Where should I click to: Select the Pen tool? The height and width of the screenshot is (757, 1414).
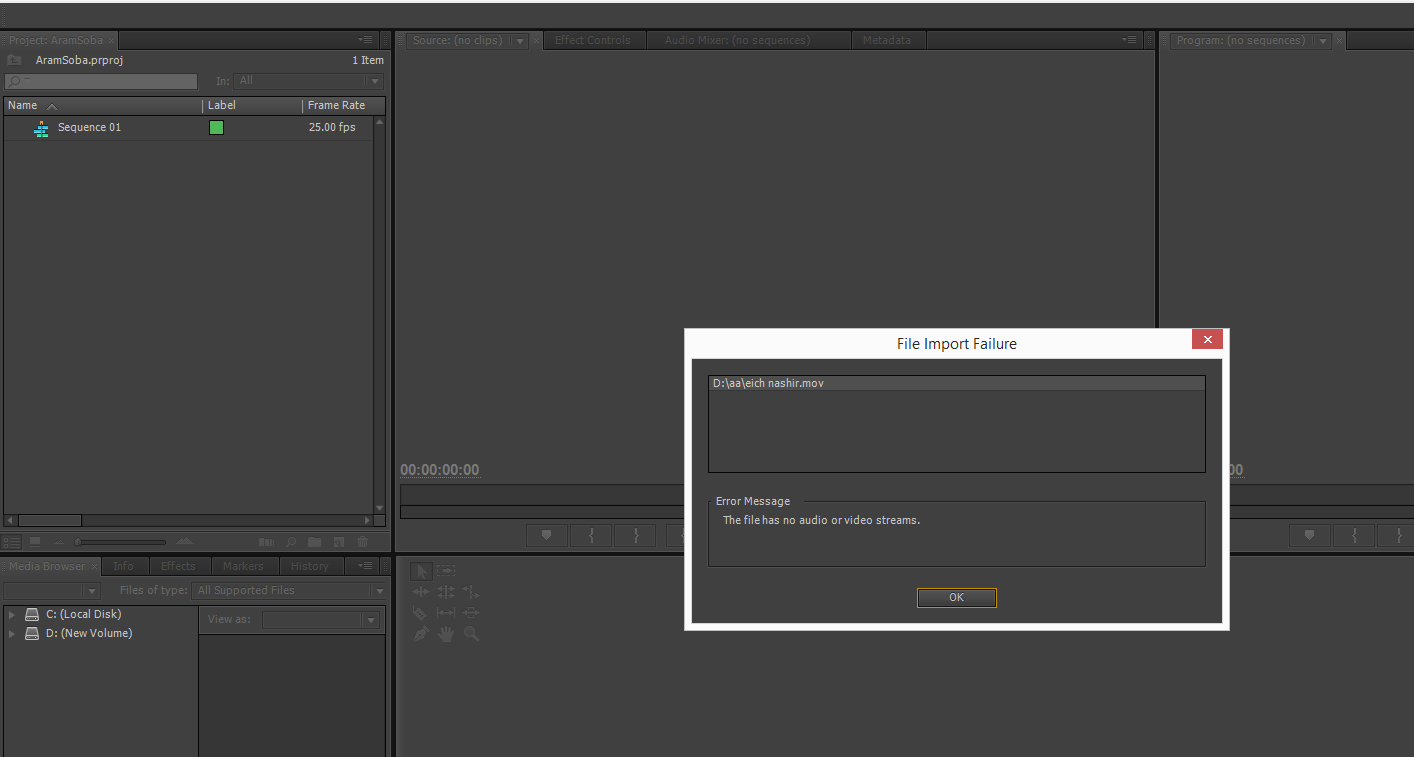pos(421,634)
